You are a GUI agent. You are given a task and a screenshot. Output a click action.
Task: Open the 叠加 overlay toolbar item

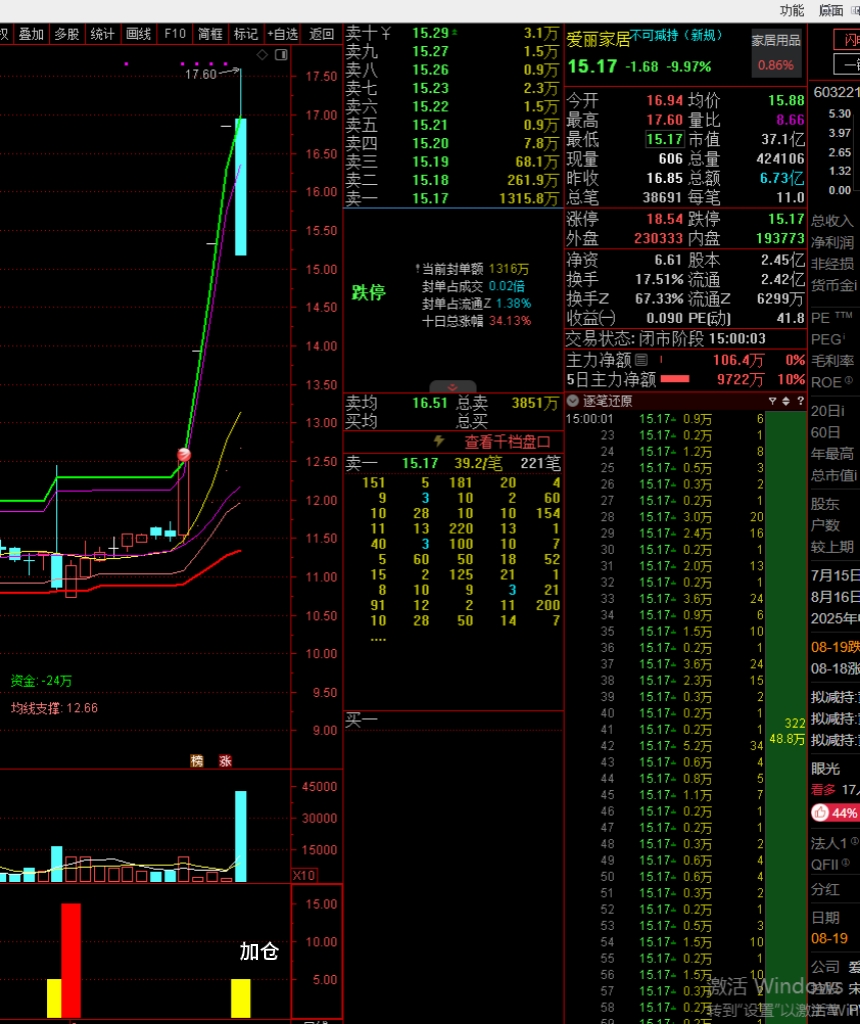[31, 34]
